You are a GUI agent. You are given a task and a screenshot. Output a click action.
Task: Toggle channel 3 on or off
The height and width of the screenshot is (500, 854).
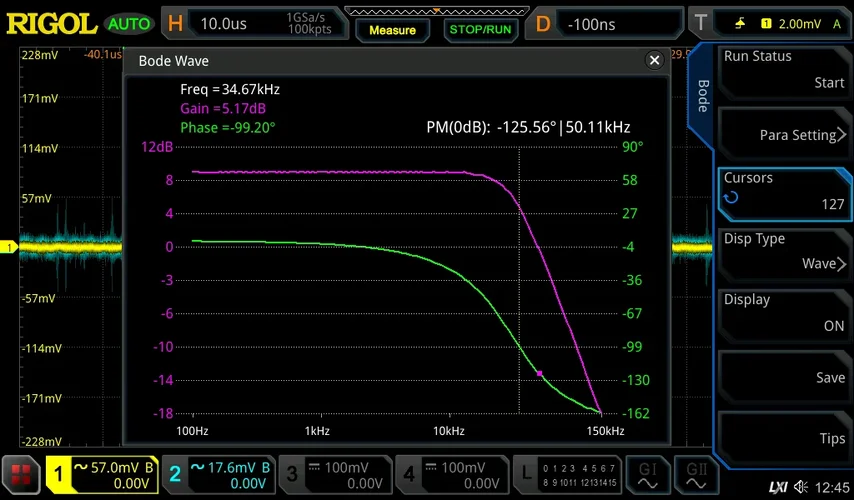click(335, 474)
